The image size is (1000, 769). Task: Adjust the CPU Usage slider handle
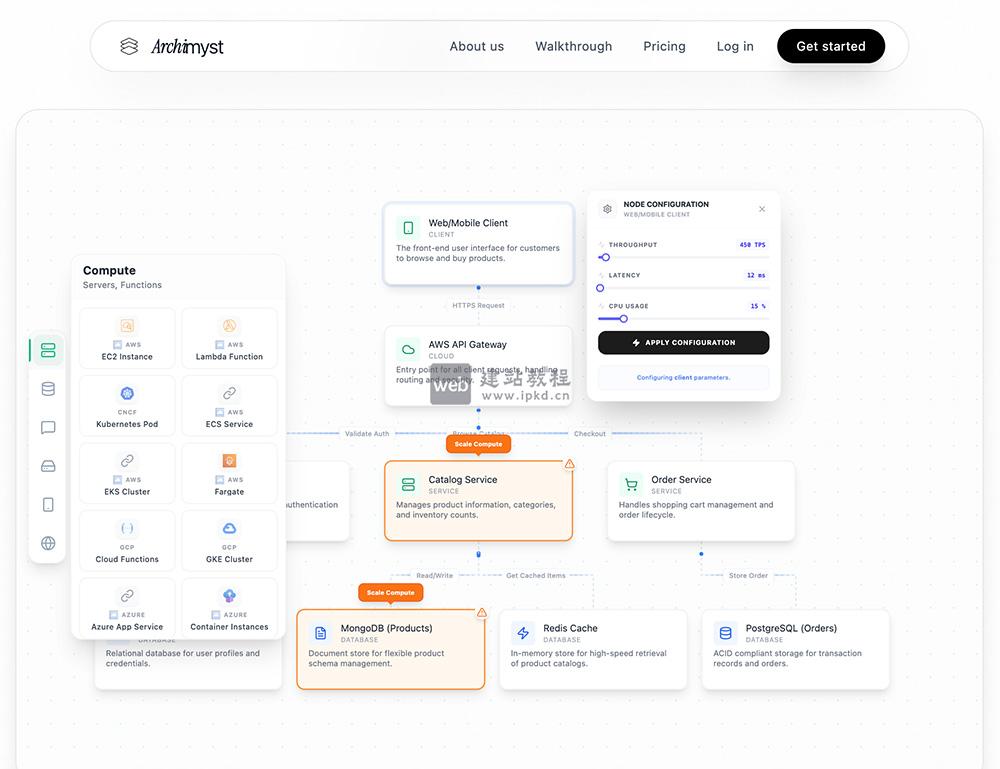coord(622,318)
